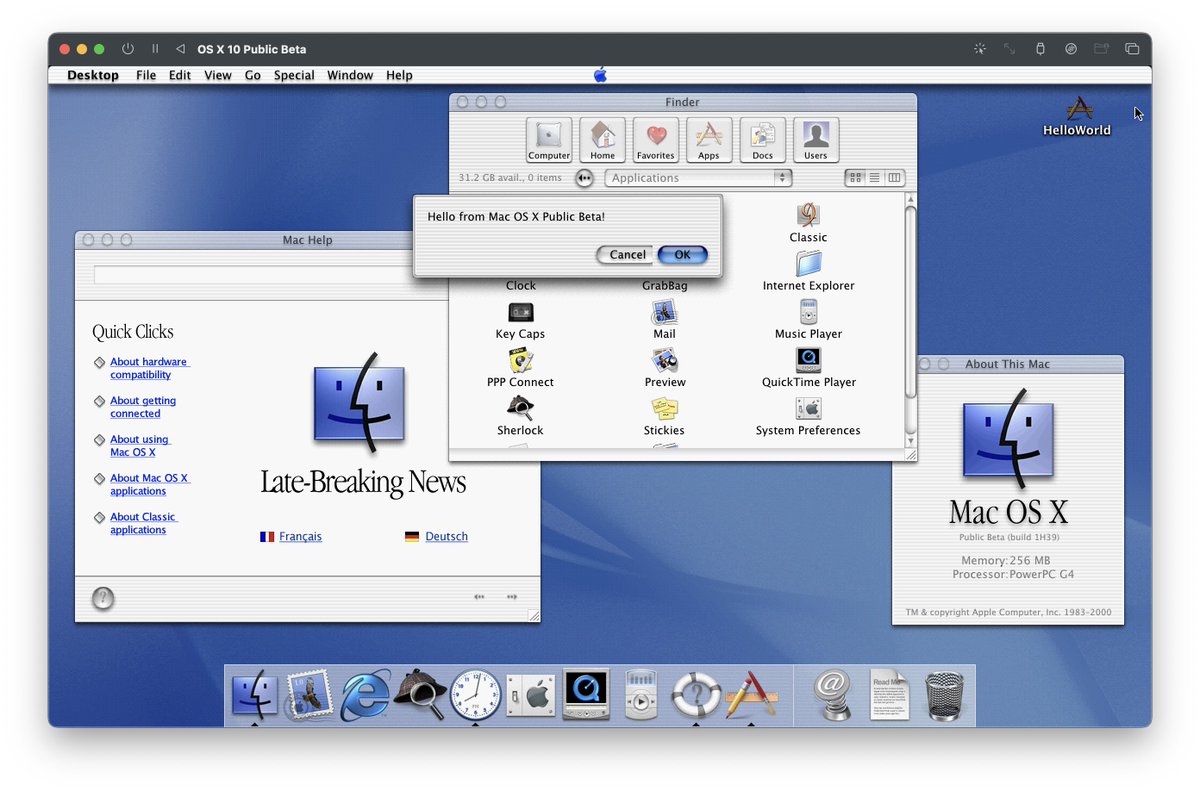Go to Home in Finder toolbar
Image resolution: width=1200 pixels, height=791 pixels.
602,139
